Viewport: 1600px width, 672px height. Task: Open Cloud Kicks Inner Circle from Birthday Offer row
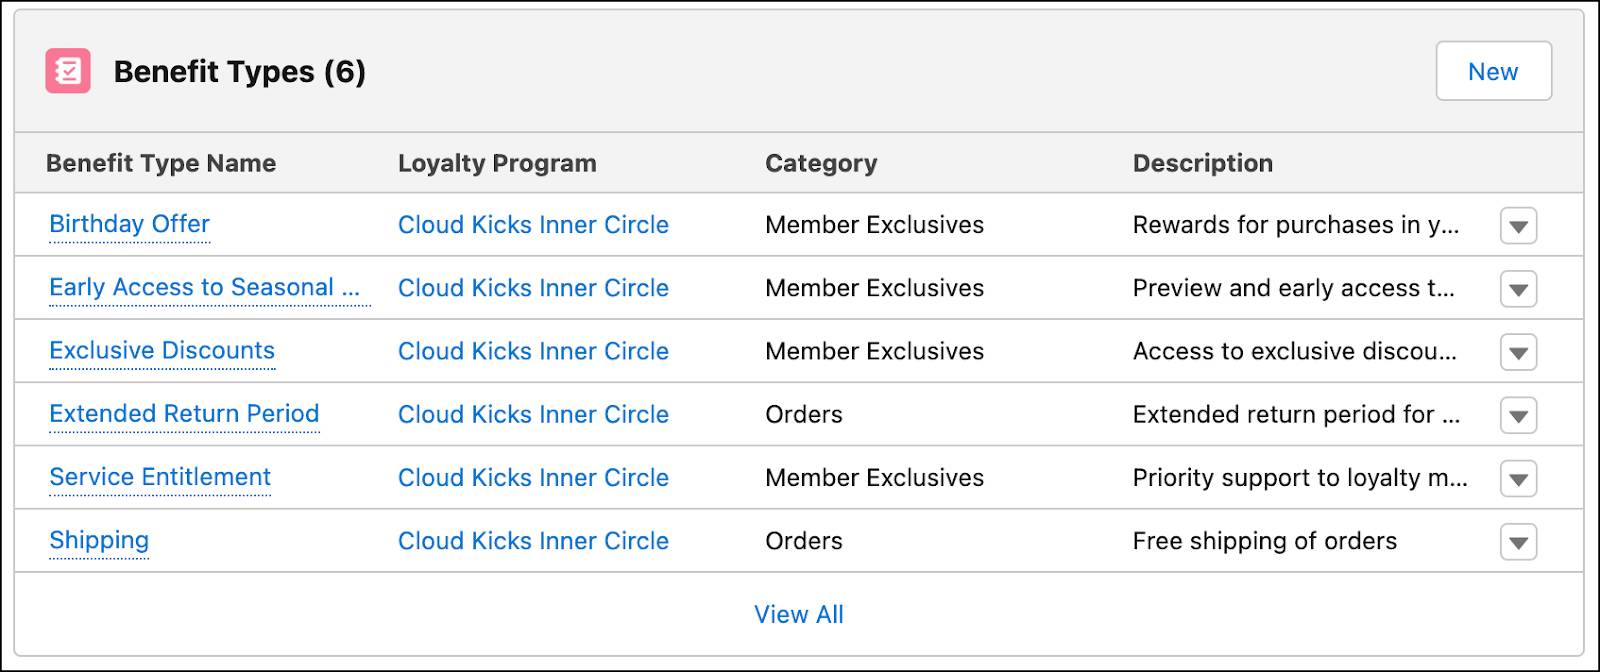(x=533, y=224)
